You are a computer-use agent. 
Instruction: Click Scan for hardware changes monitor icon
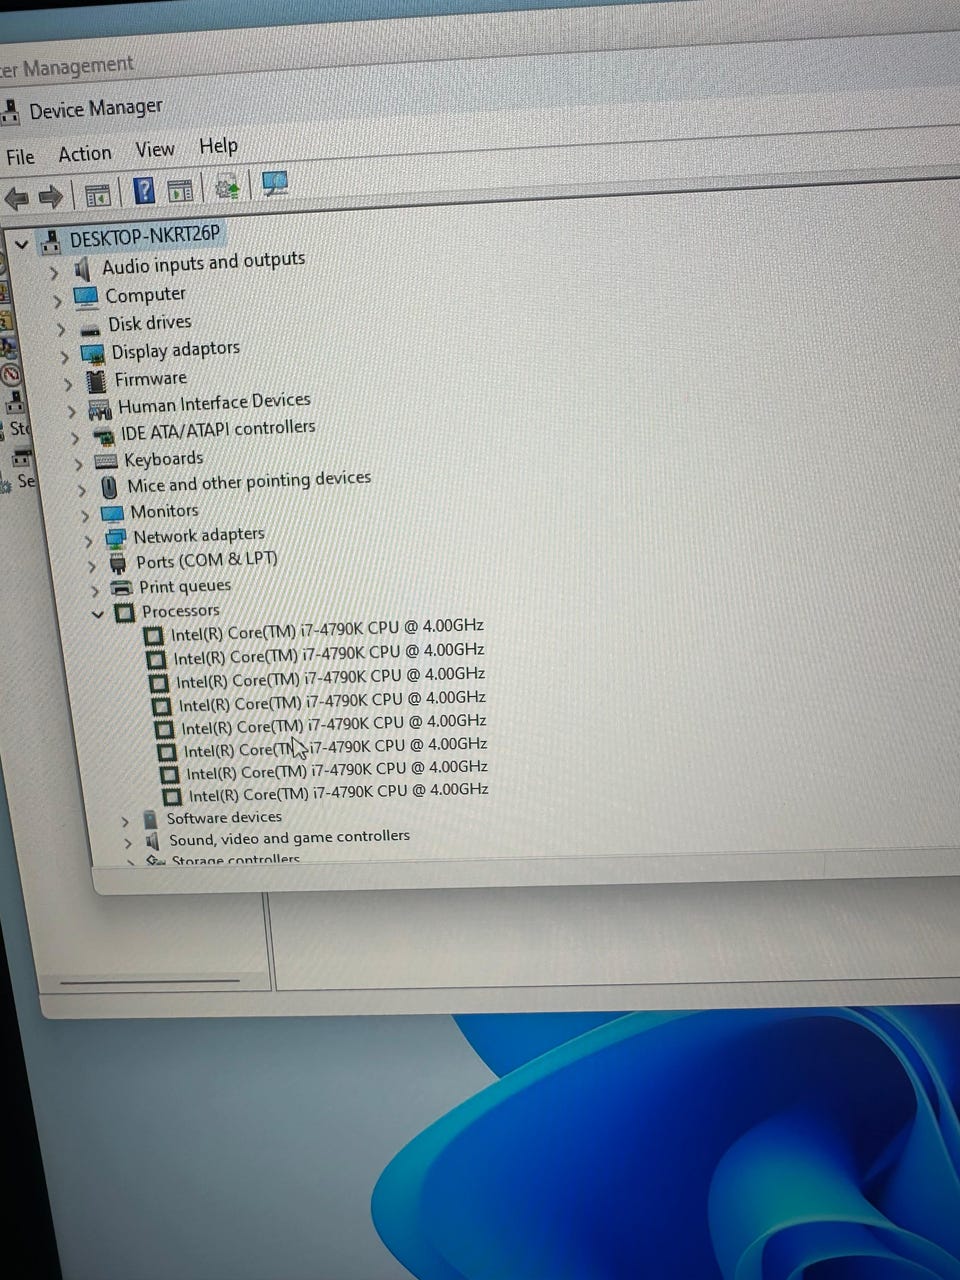tap(274, 184)
